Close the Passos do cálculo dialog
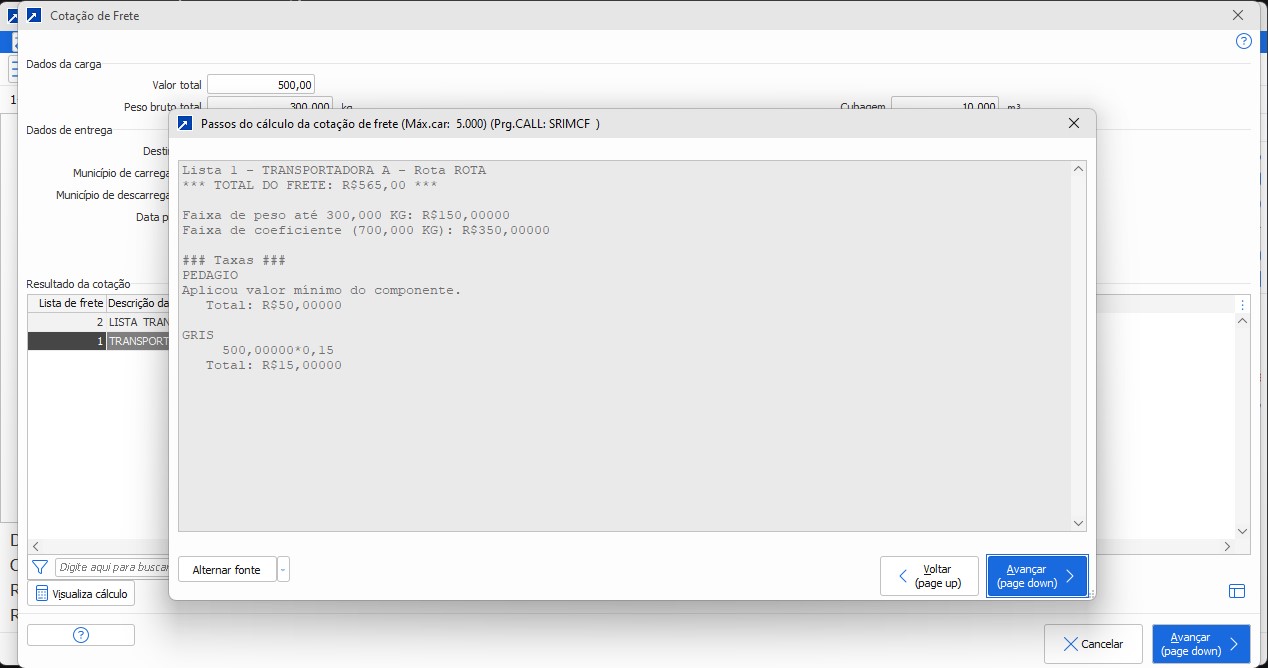Viewport: 1268px width, 668px height. (1074, 123)
